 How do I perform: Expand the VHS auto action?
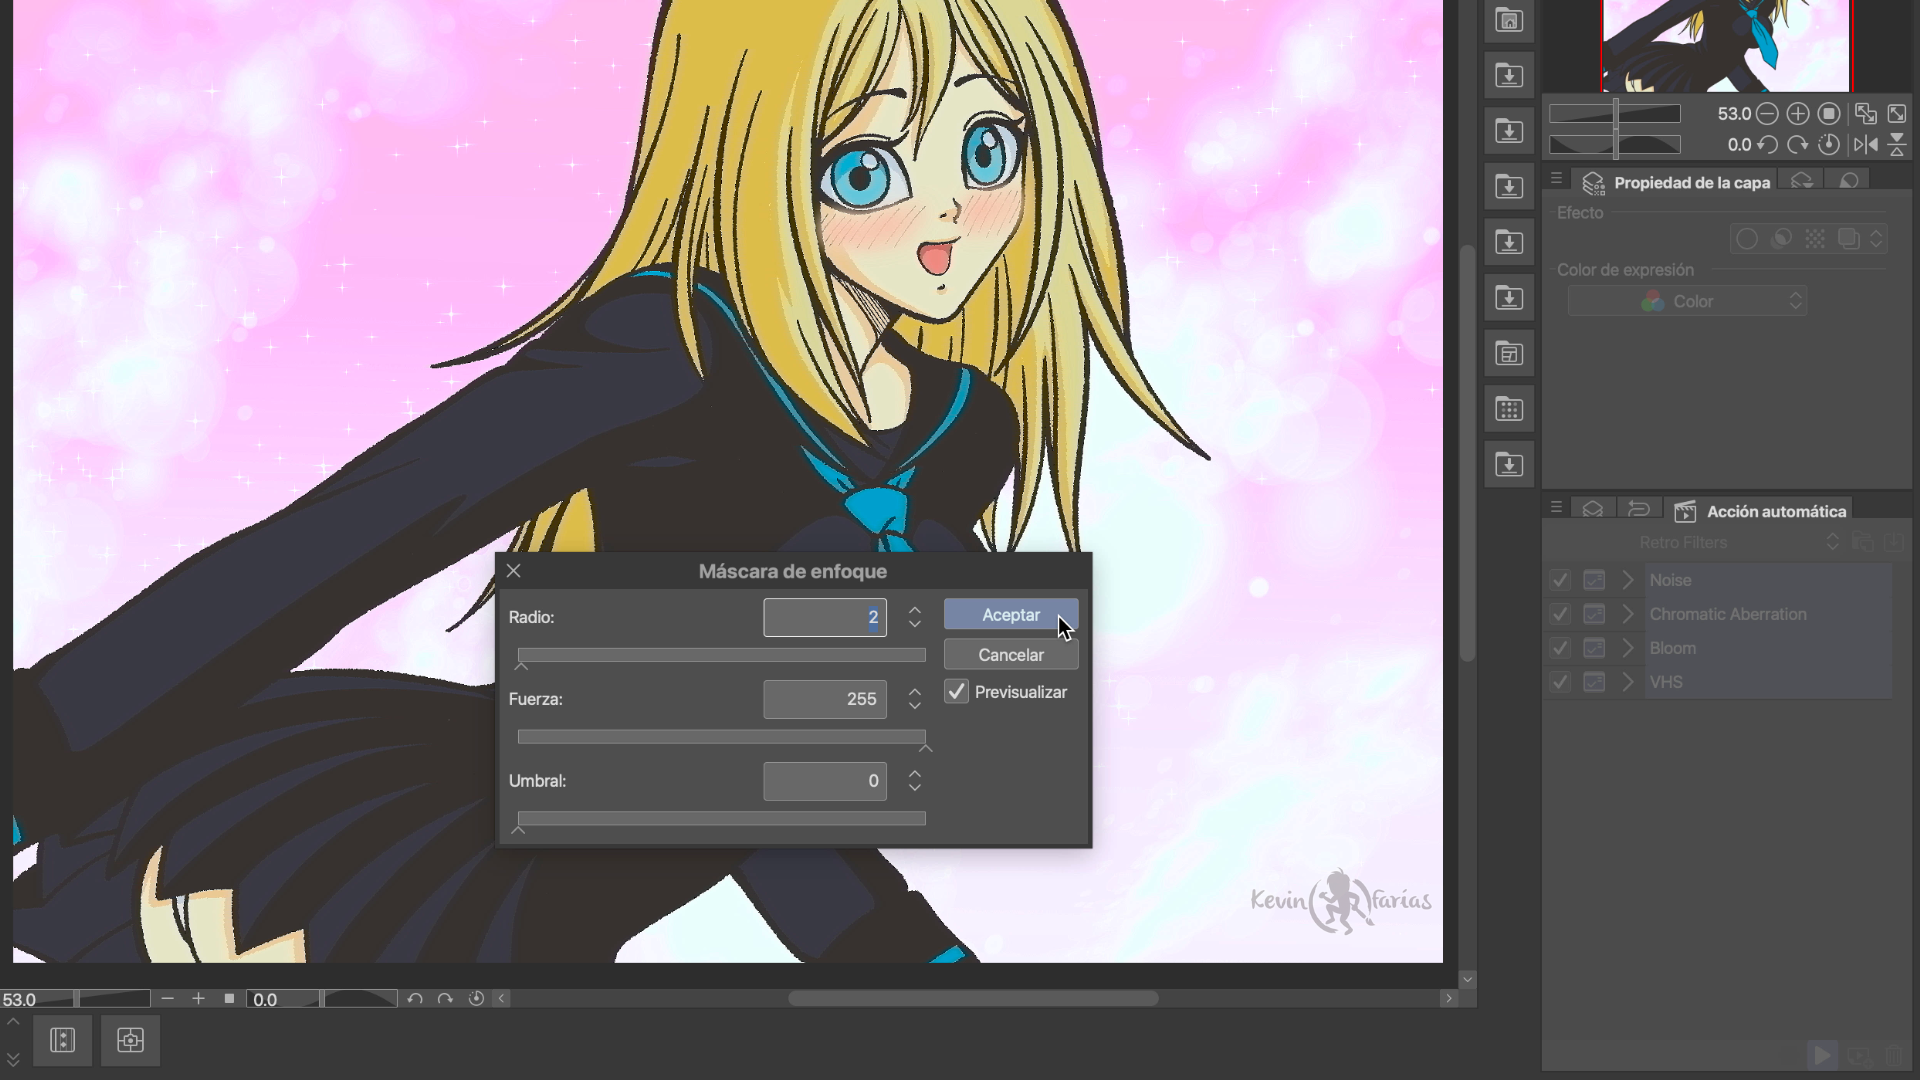(1628, 682)
